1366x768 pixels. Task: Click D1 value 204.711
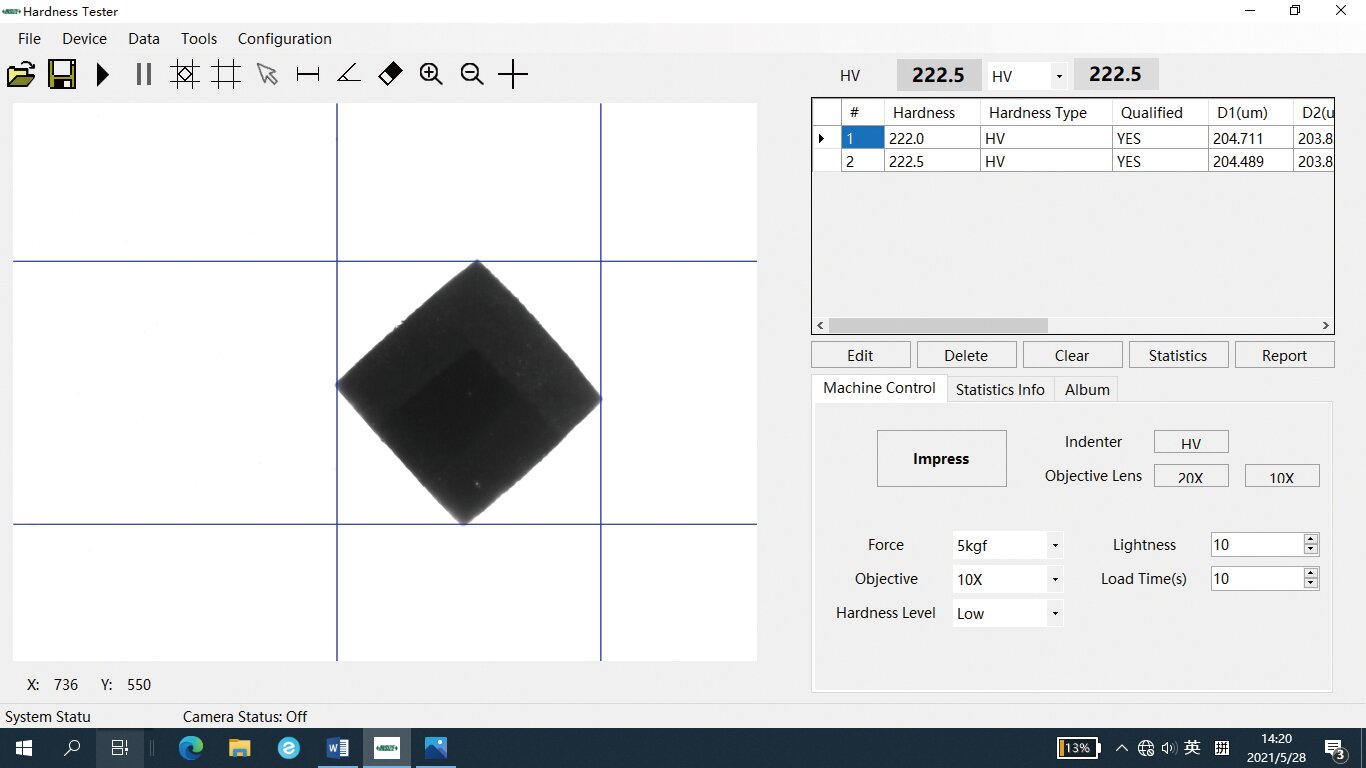pyautogui.click(x=1250, y=139)
